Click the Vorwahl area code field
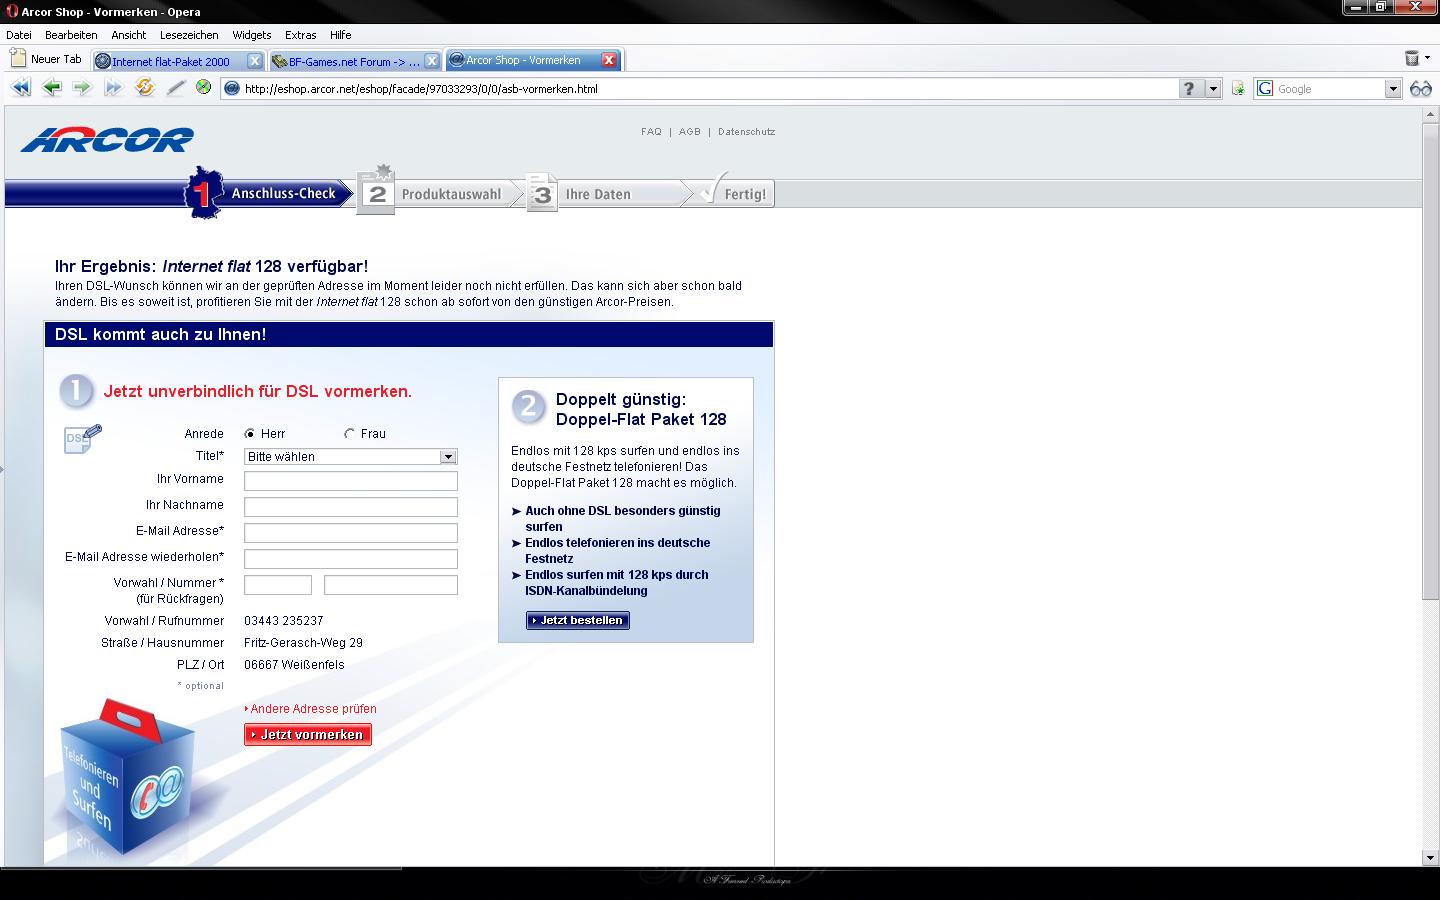 (x=278, y=585)
